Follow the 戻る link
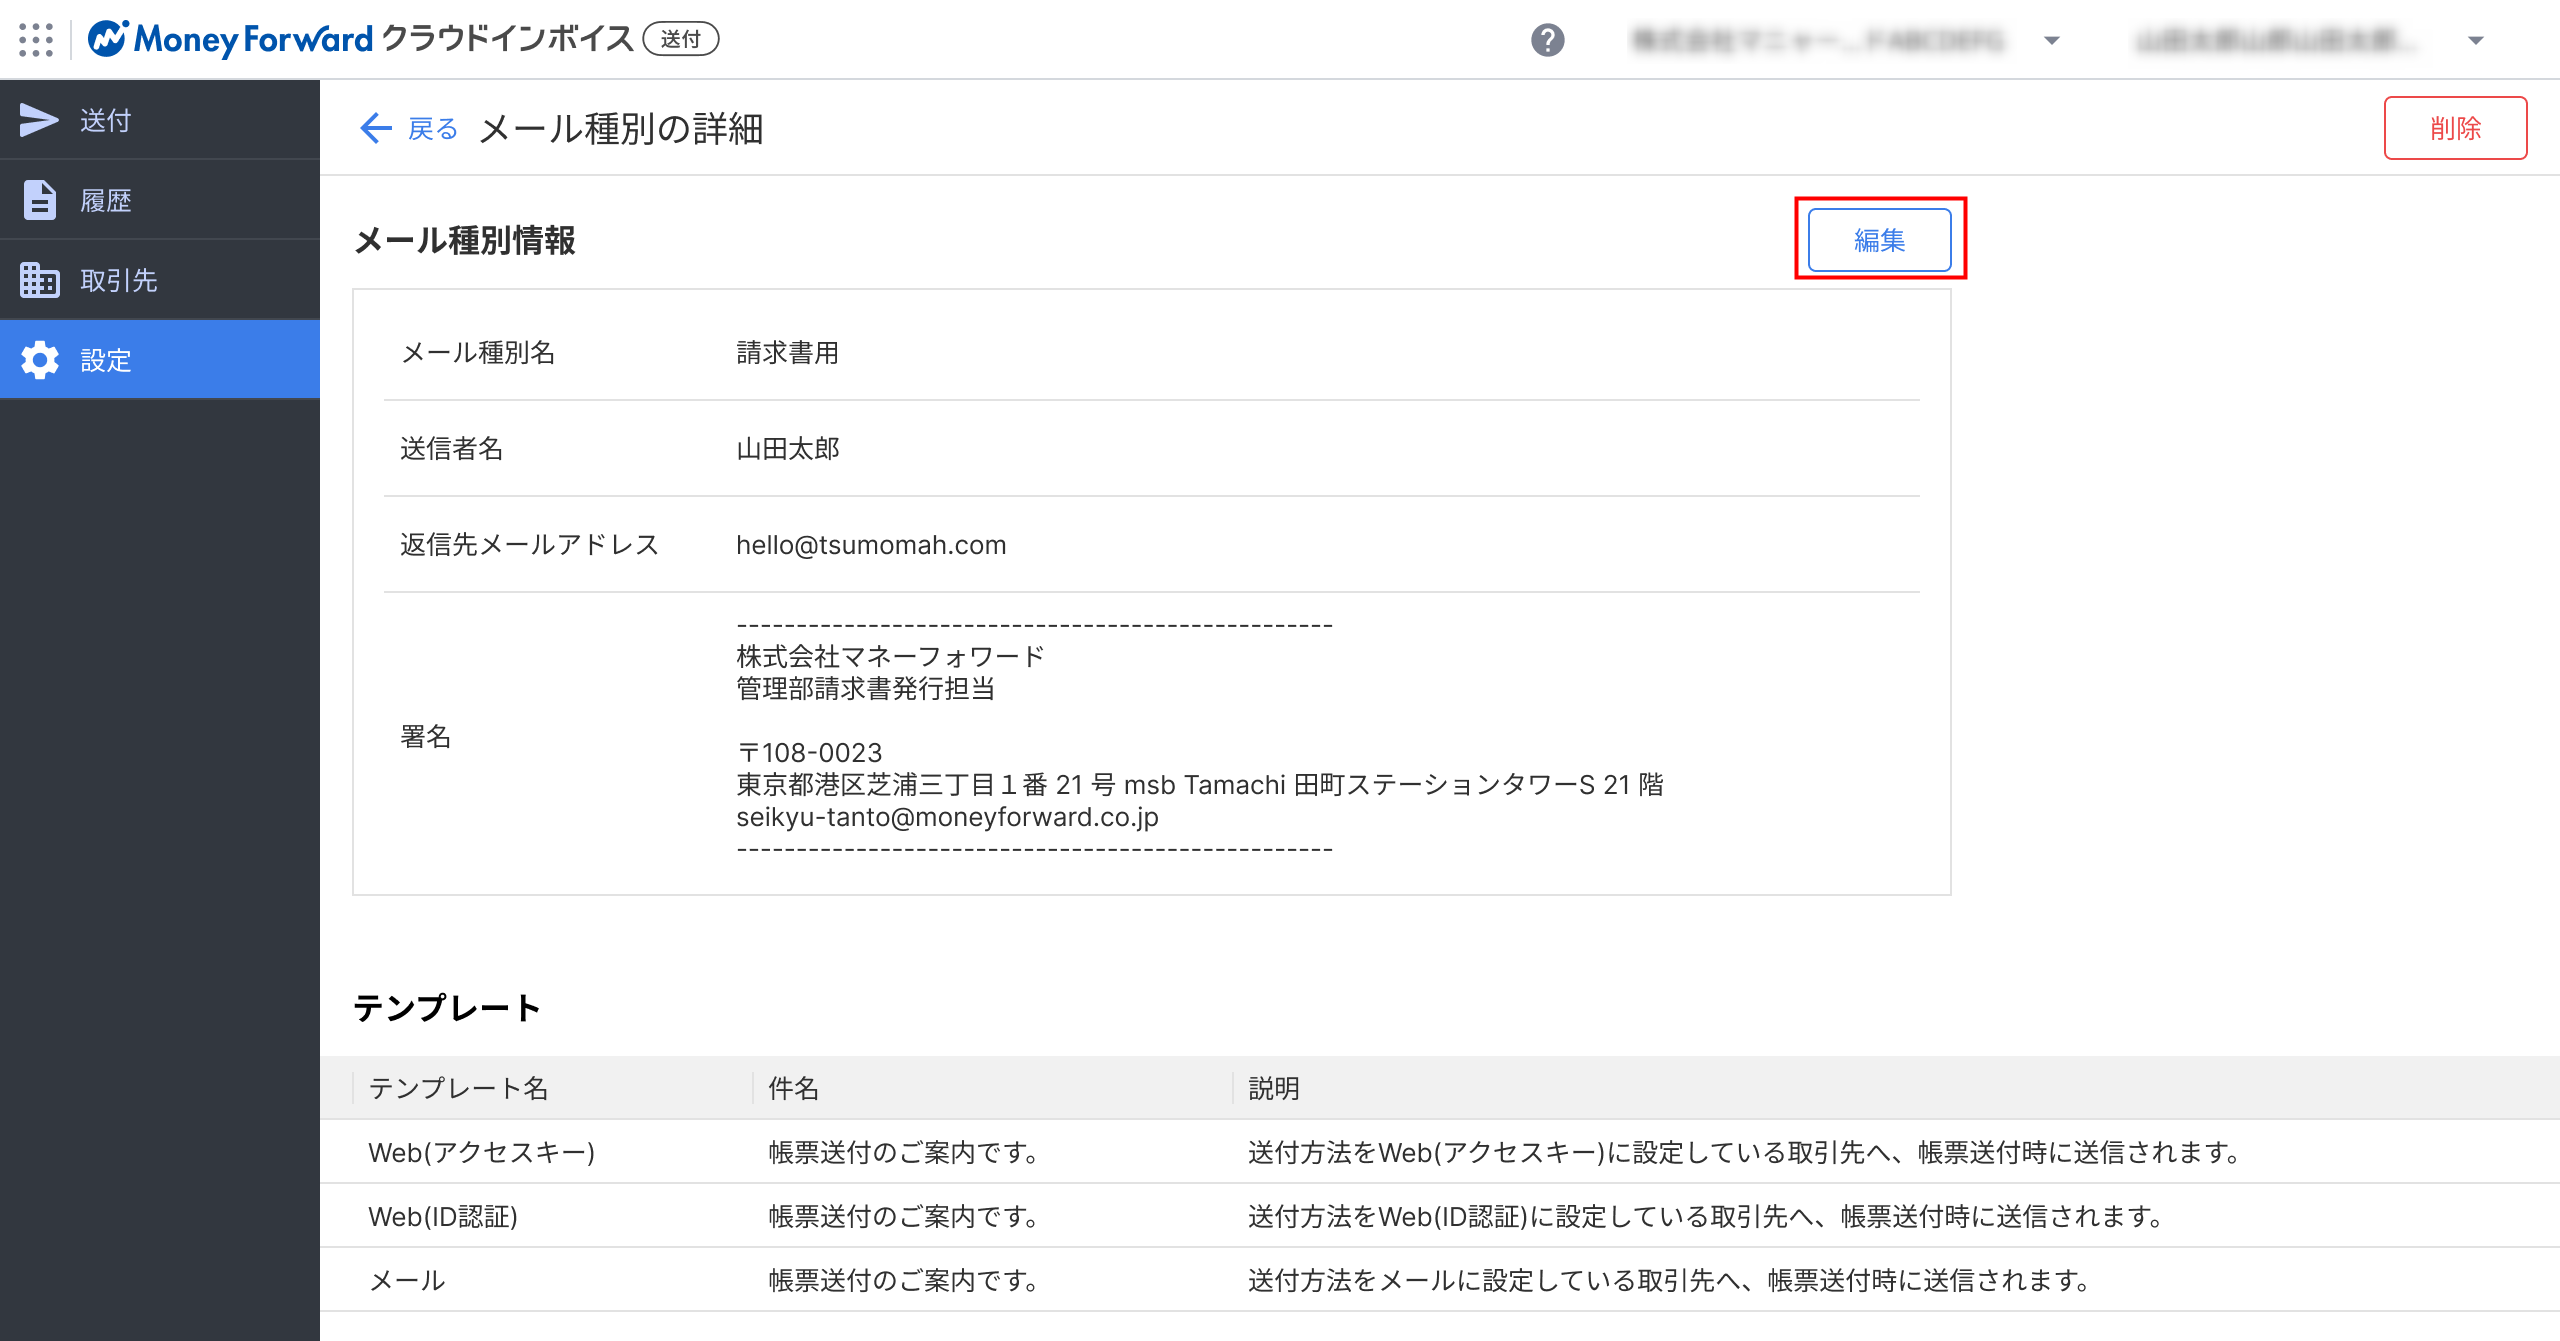Image resolution: width=2560 pixels, height=1341 pixels. pyautogui.click(x=432, y=128)
